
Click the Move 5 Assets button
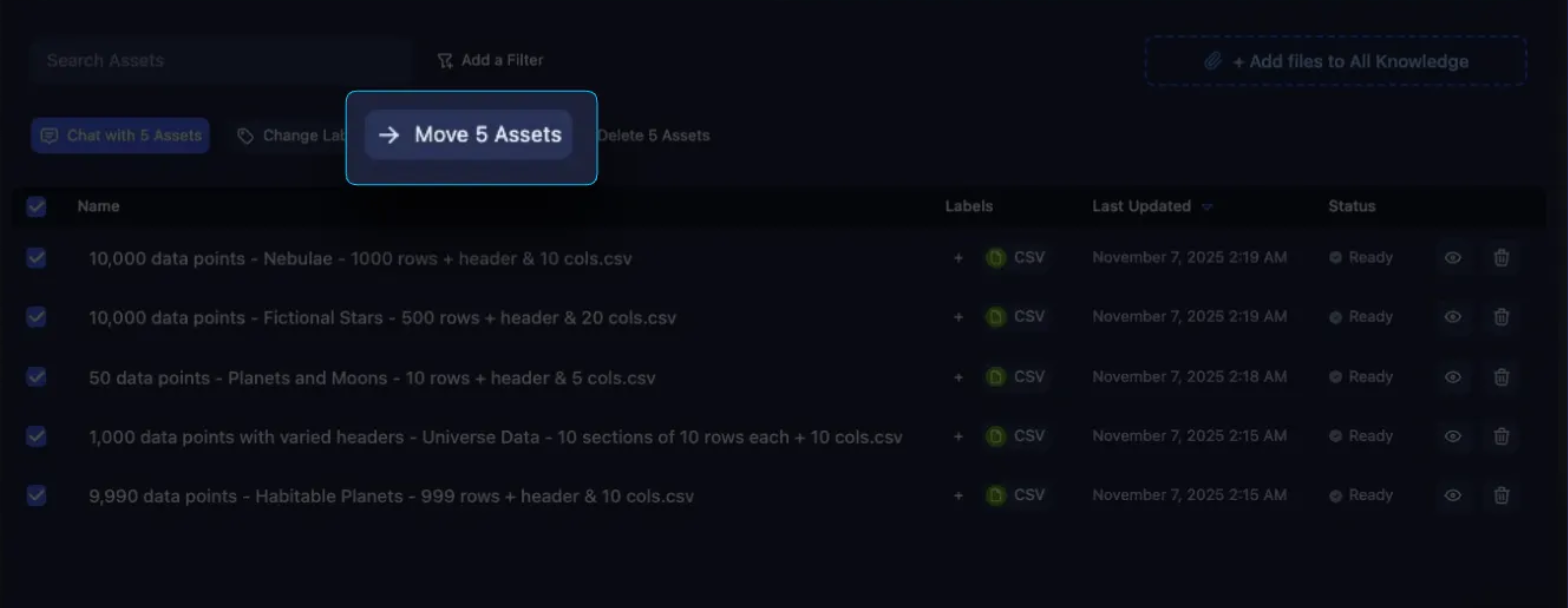pyautogui.click(x=468, y=135)
